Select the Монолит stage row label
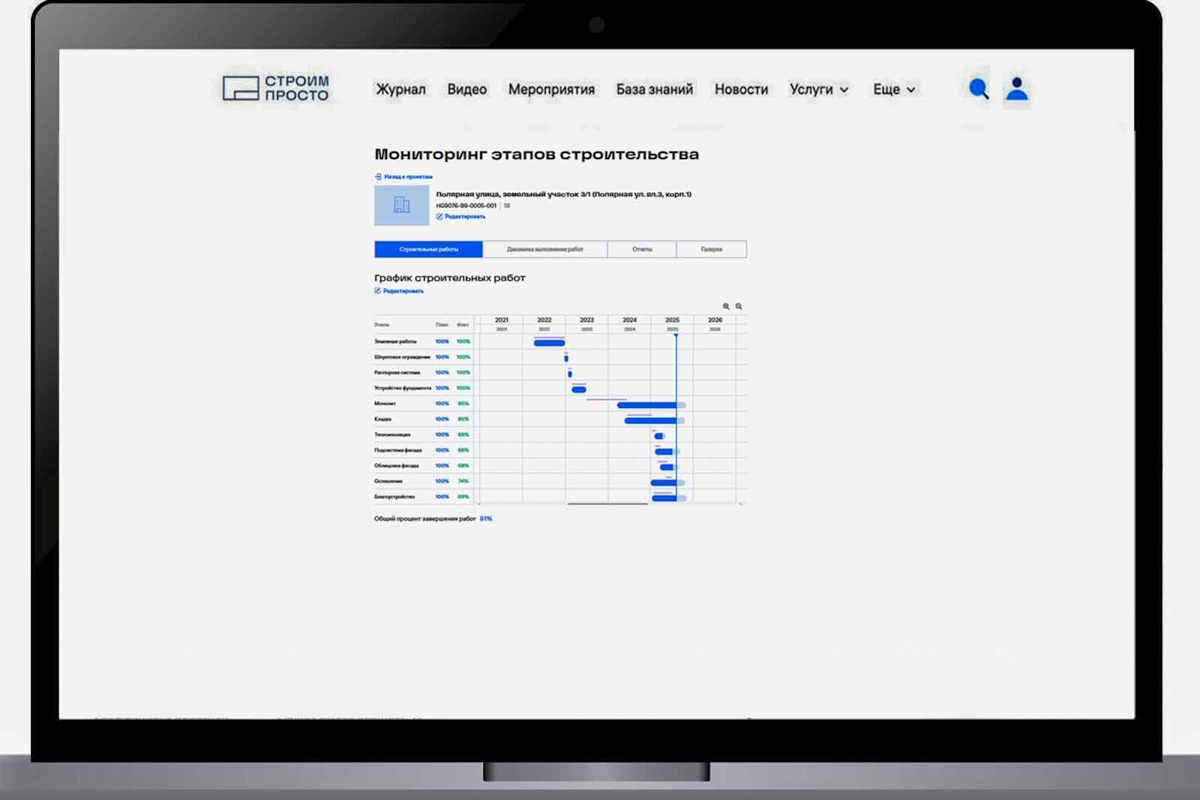The height and width of the screenshot is (800, 1200). coord(385,404)
